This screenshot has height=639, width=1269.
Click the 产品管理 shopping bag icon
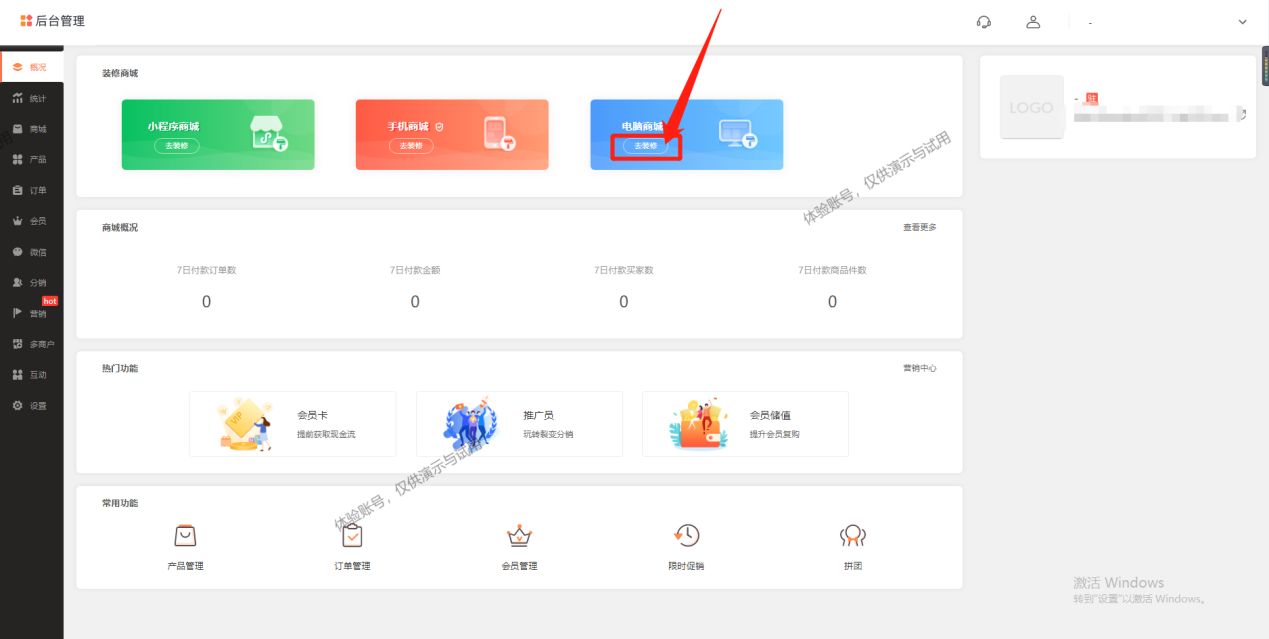point(185,536)
